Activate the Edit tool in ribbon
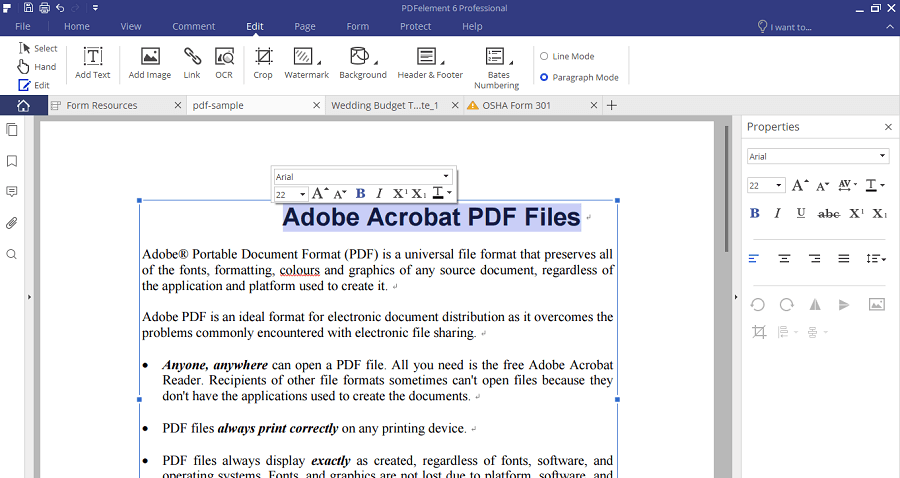 (34, 85)
